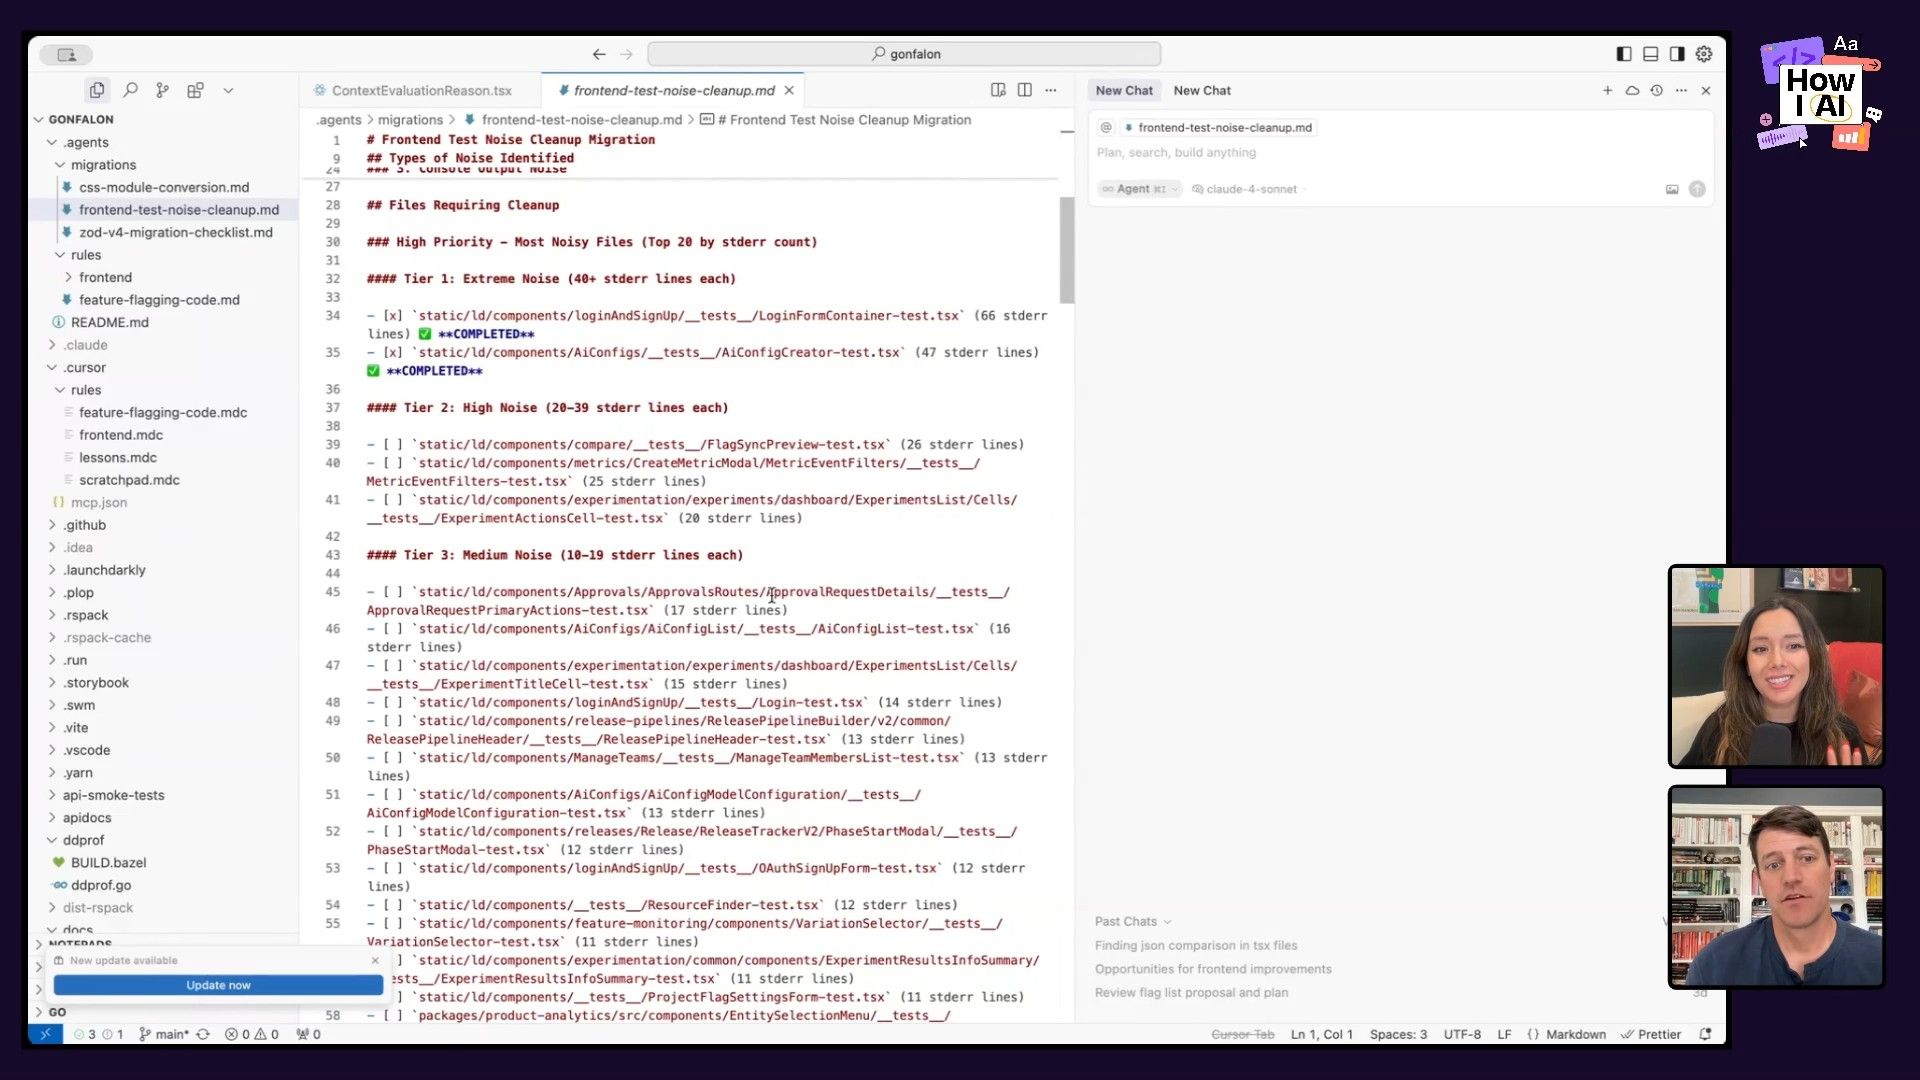Screen dimensions: 1920x1080
Task: Click the ports indicator in status bar
Action: [x=308, y=1034]
